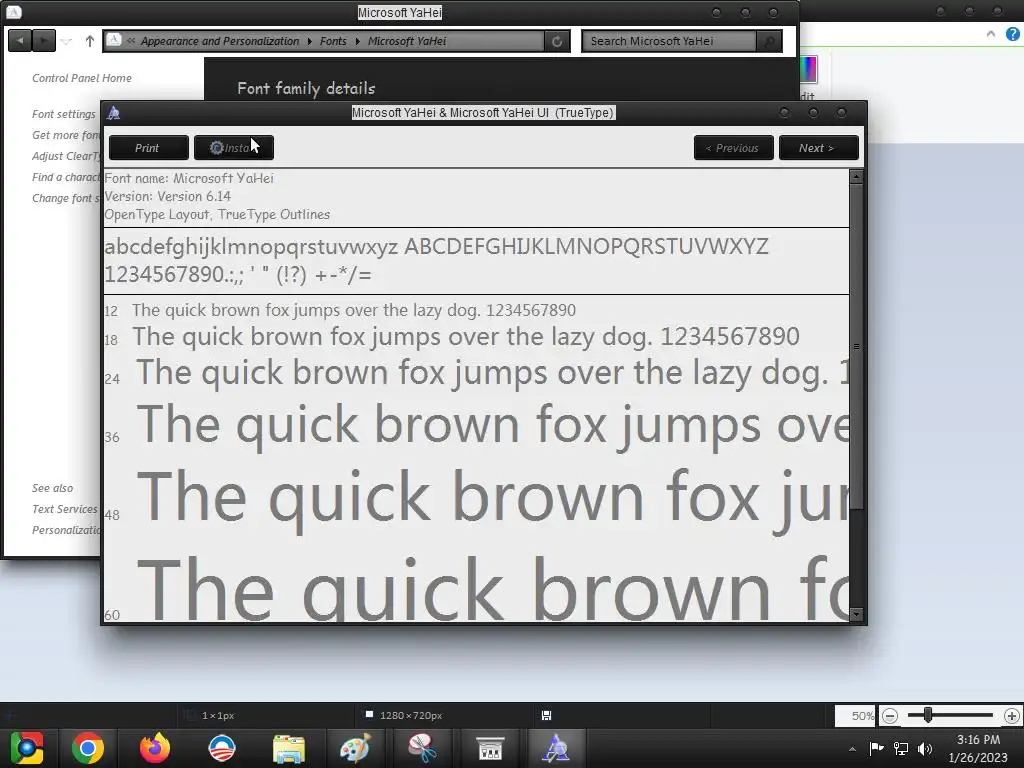Open File Explorer from taskbar

(289, 748)
